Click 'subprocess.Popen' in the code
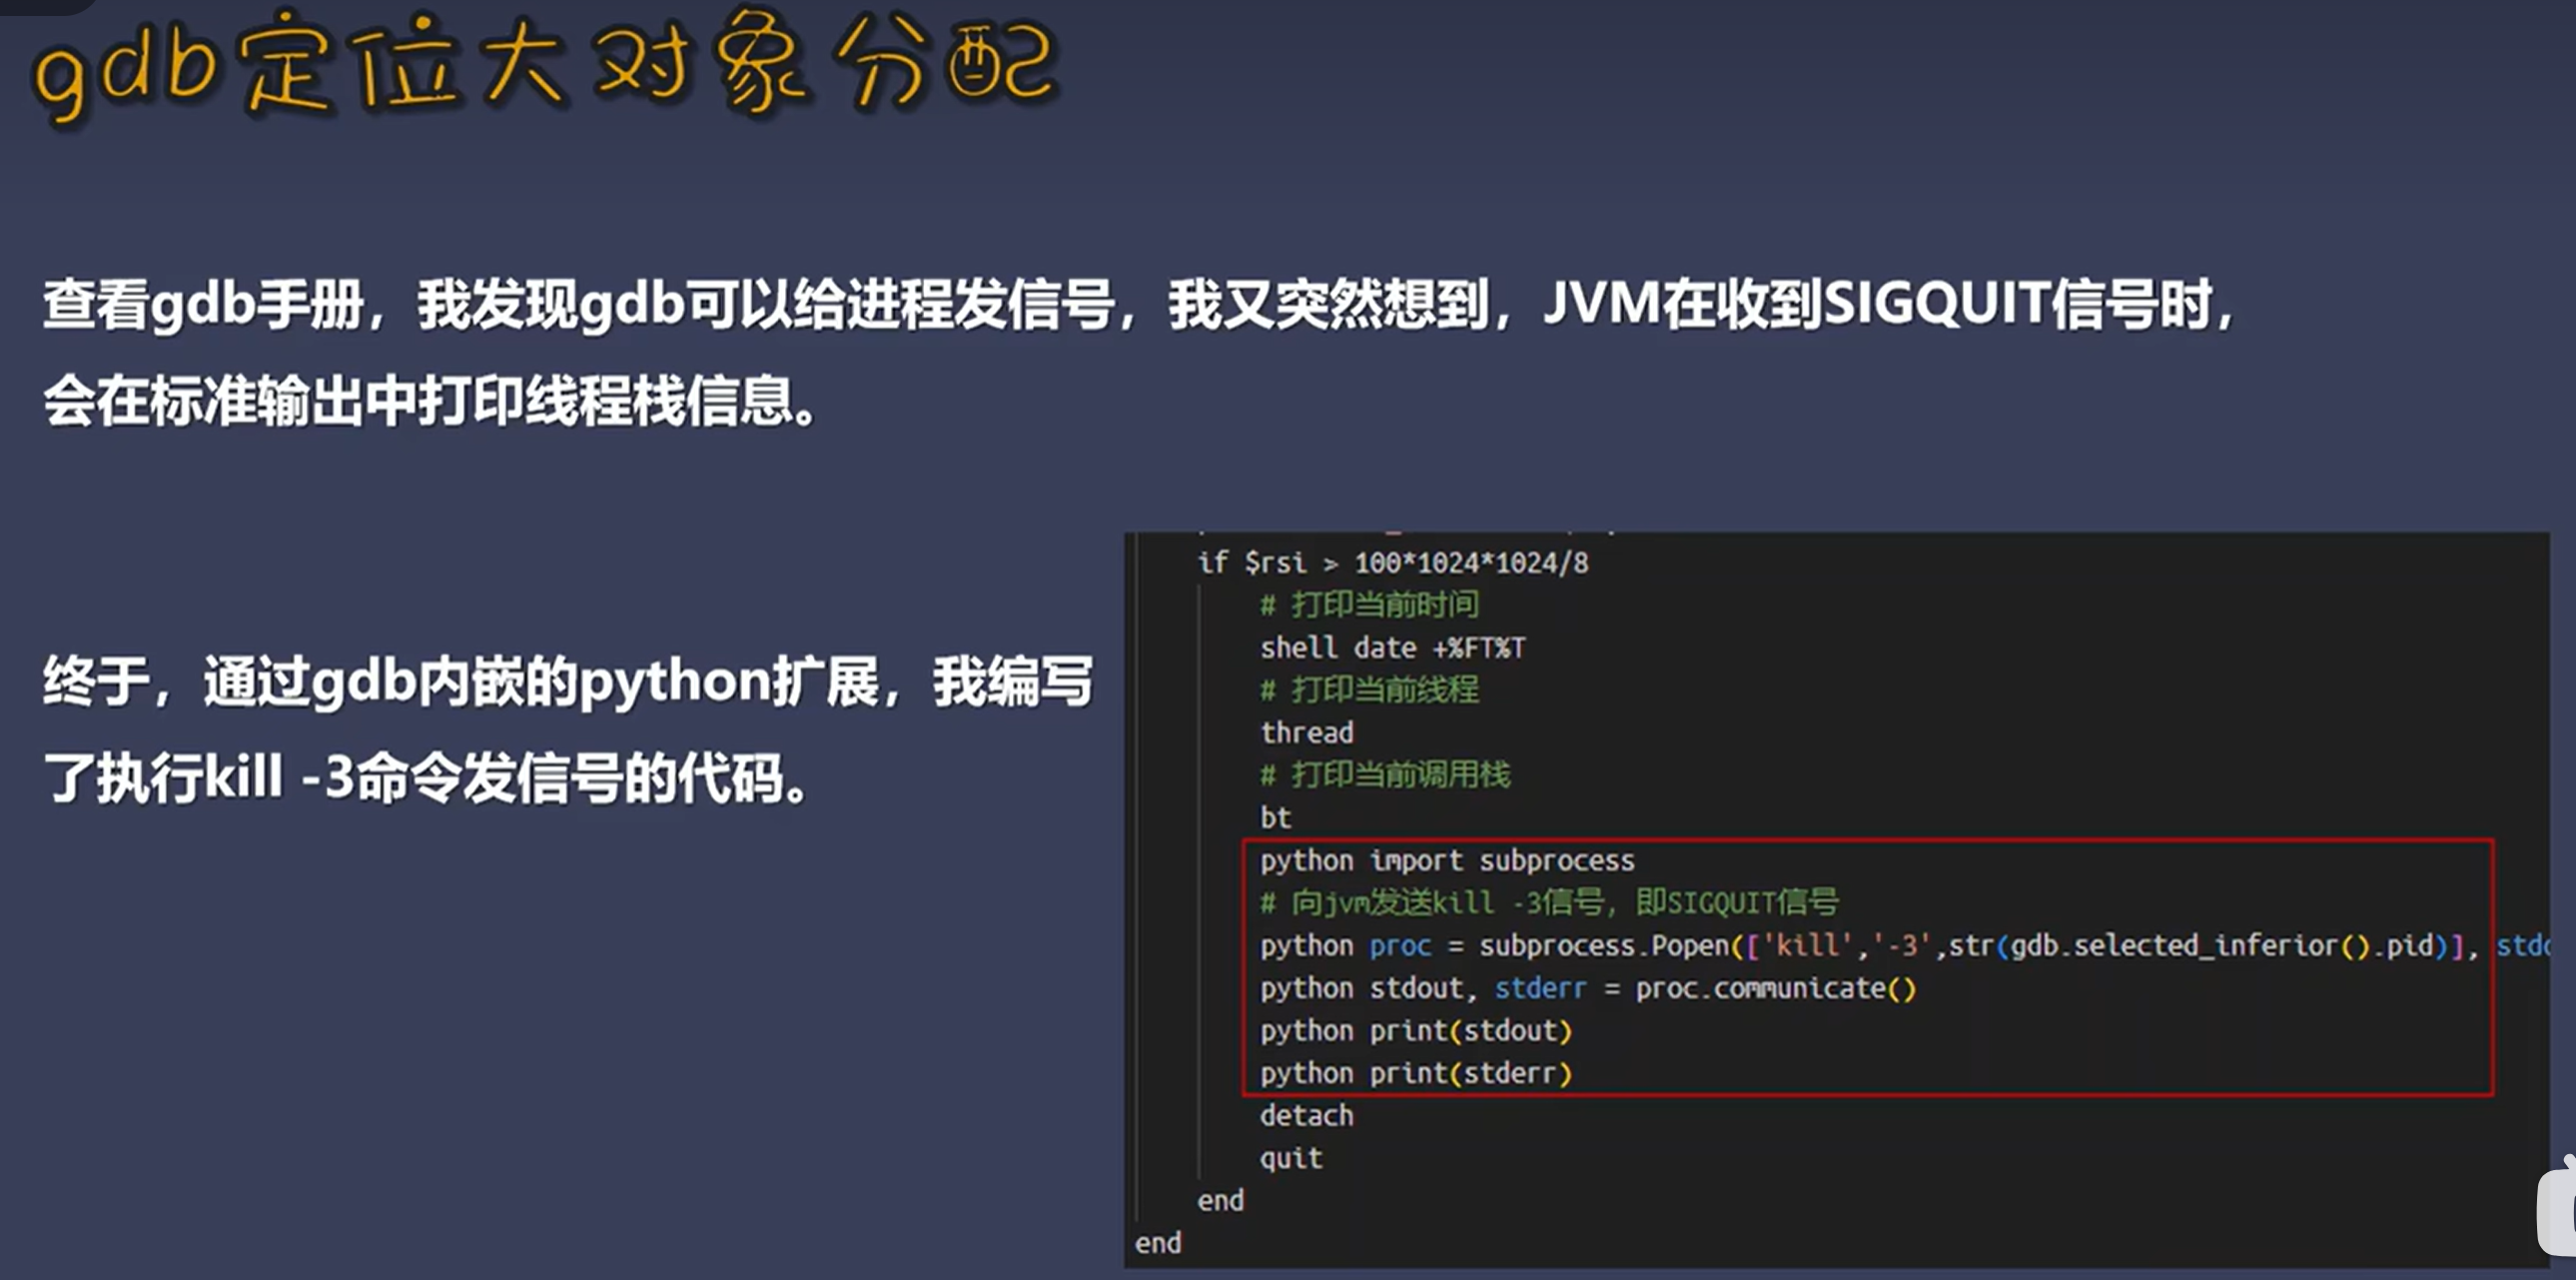 coord(1606,946)
